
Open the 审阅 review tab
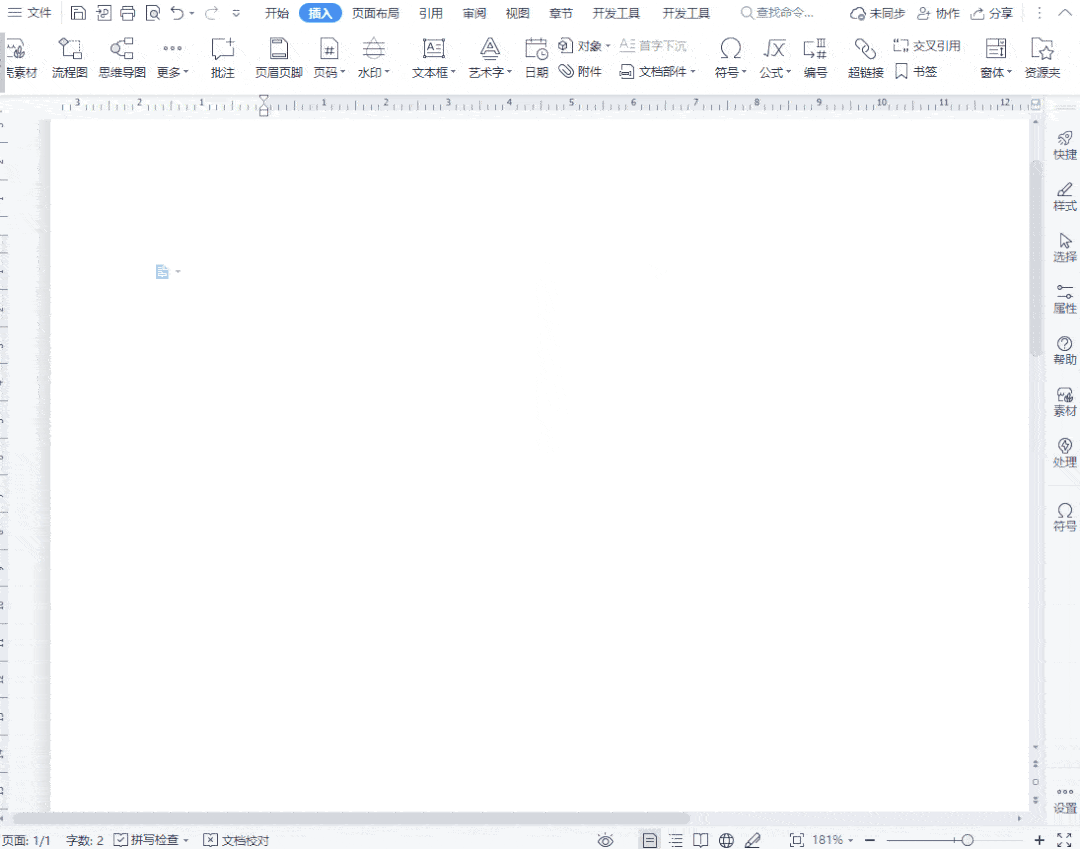tap(474, 13)
